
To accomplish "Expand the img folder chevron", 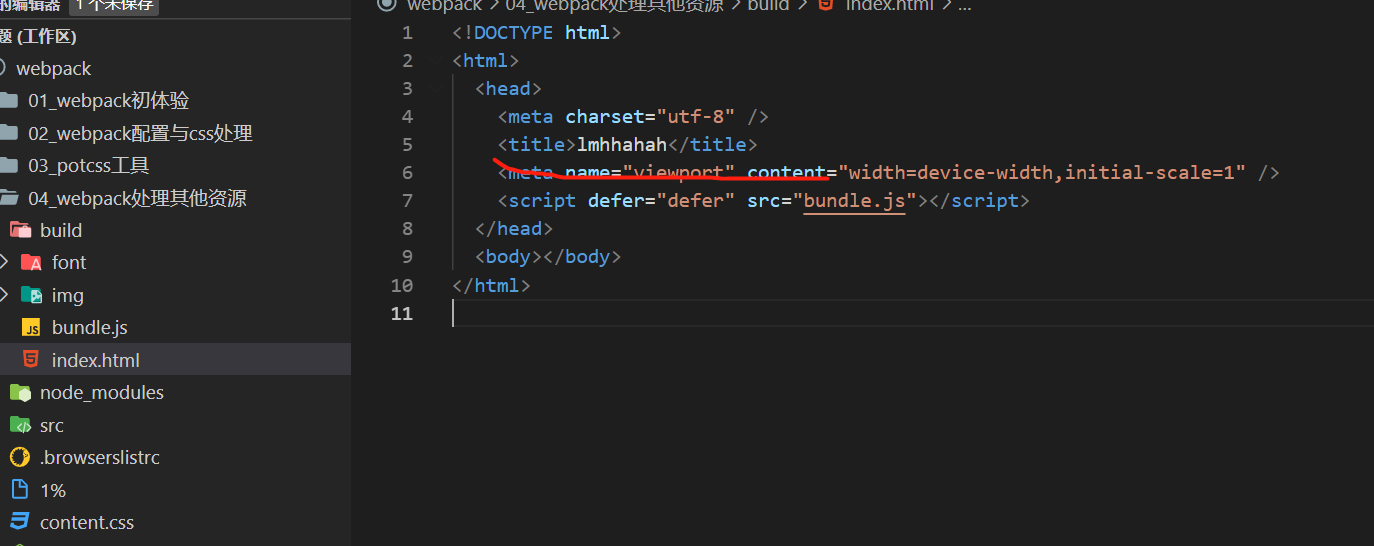I will [x=5, y=295].
